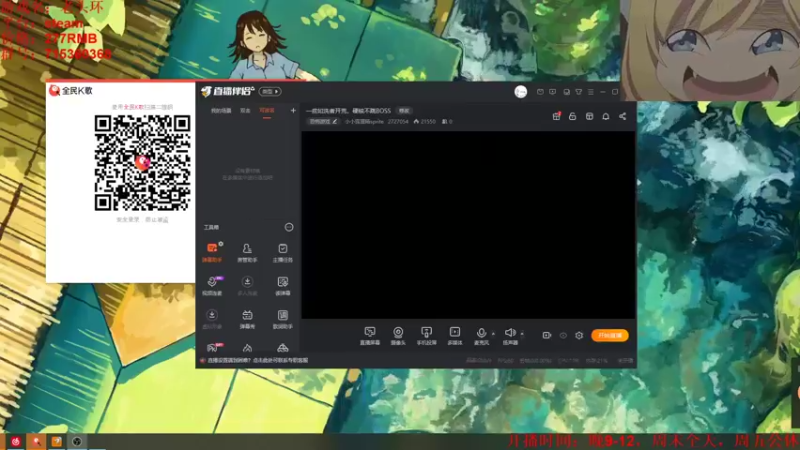Switch to the 我的场景 scenes tab
Image resolution: width=800 pixels, height=450 pixels.
221,111
